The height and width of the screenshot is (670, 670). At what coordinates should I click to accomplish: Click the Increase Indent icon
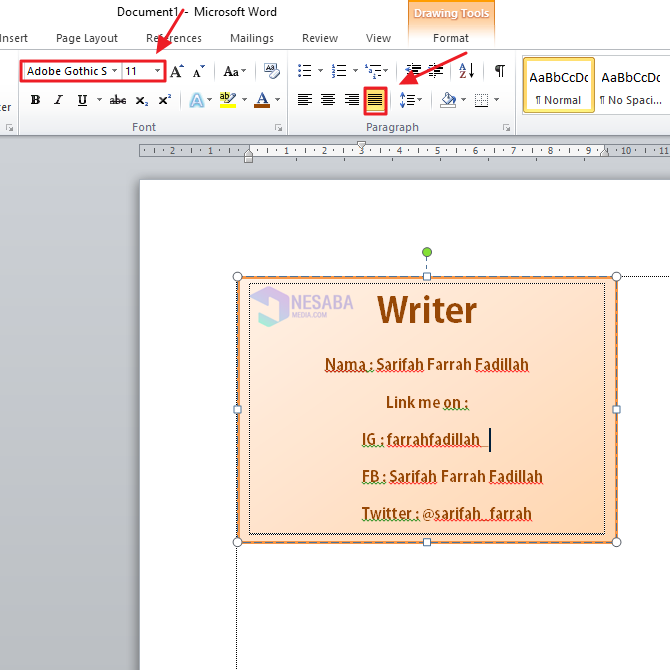[x=435, y=71]
